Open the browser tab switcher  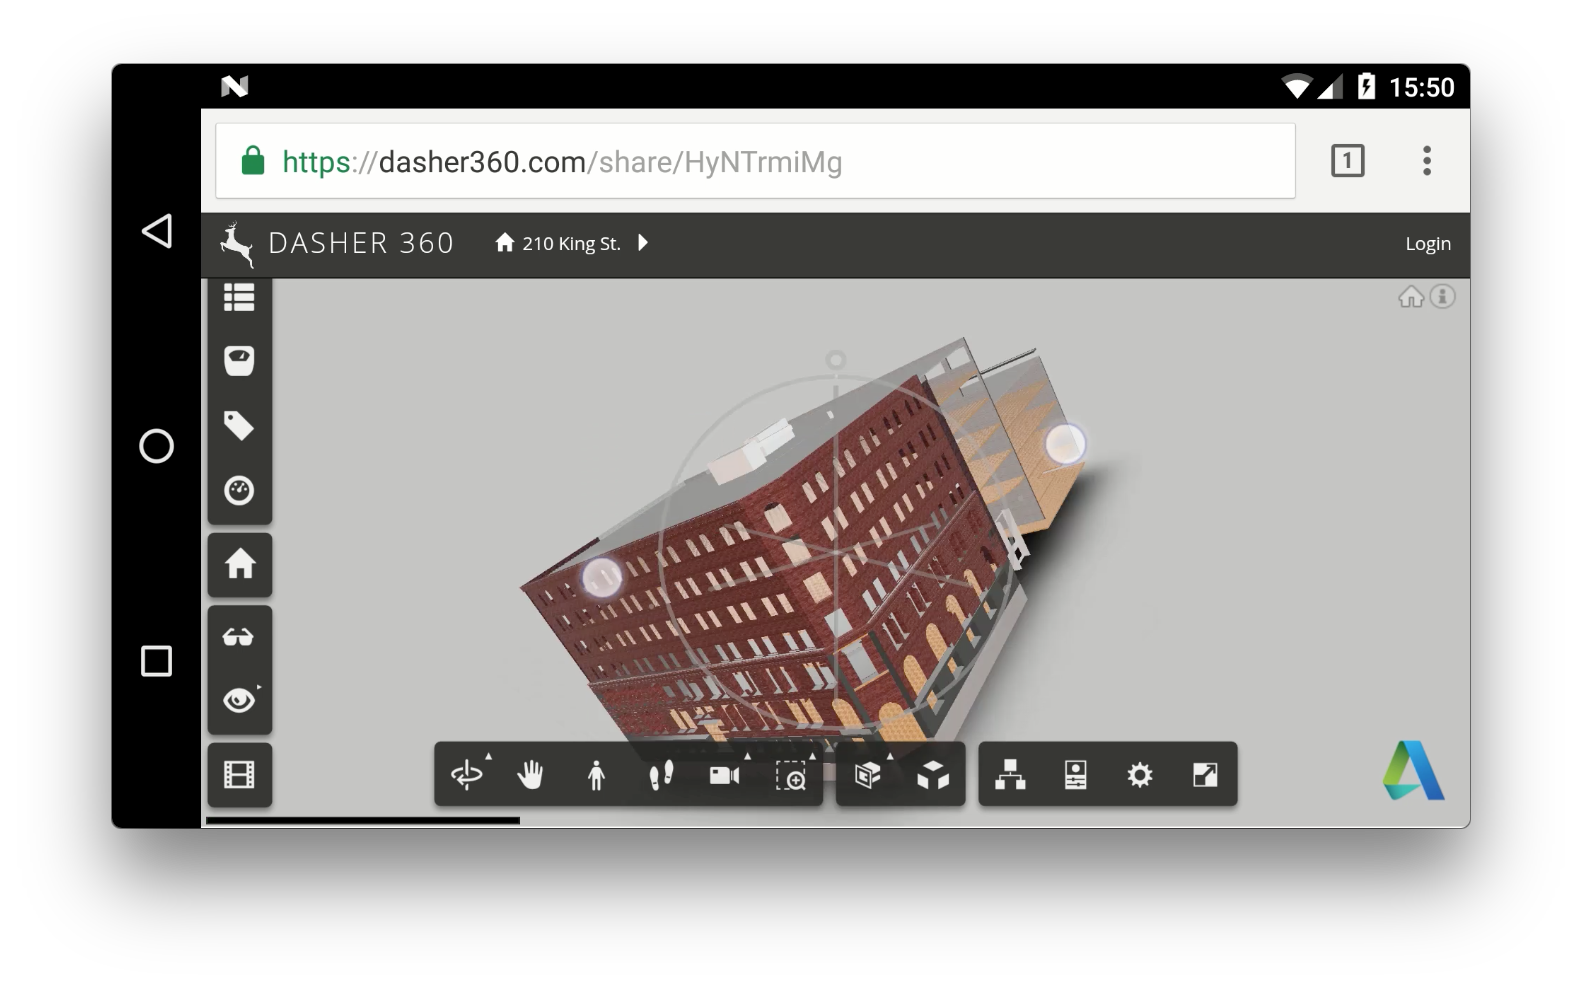pyautogui.click(x=1347, y=161)
